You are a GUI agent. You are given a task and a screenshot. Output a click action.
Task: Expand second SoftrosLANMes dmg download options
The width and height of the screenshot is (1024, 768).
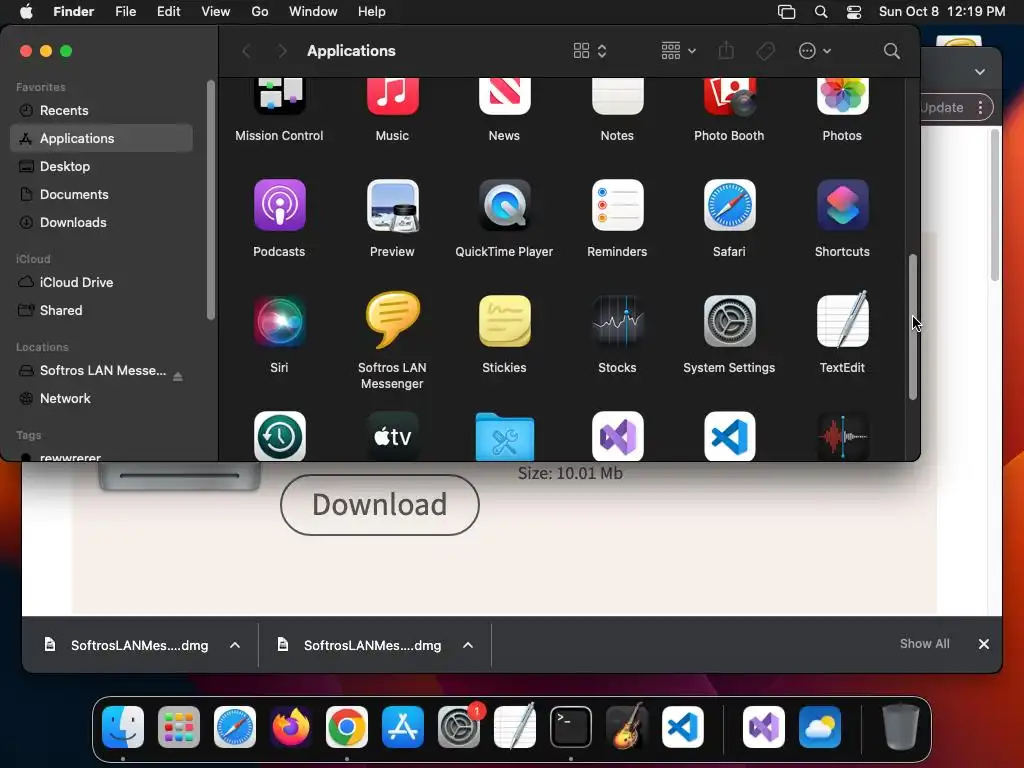pos(468,645)
